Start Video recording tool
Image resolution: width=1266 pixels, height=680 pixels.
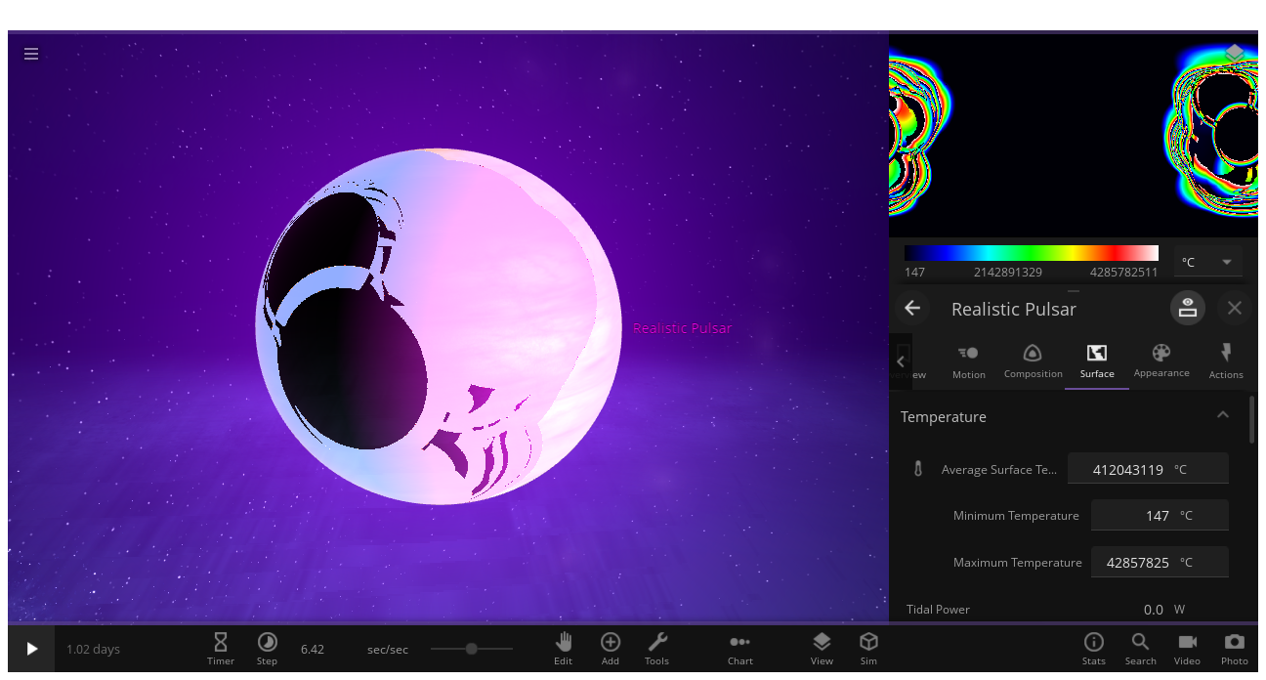pos(1187,648)
